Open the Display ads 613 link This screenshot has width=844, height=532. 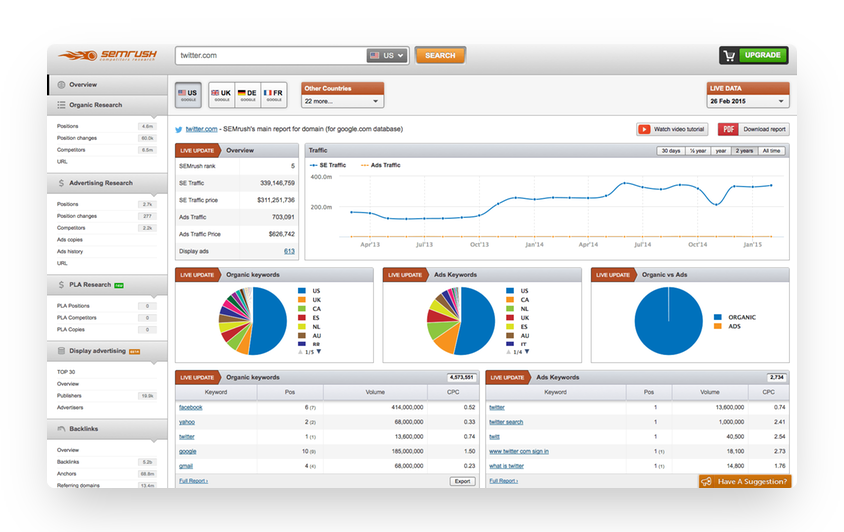coord(289,251)
